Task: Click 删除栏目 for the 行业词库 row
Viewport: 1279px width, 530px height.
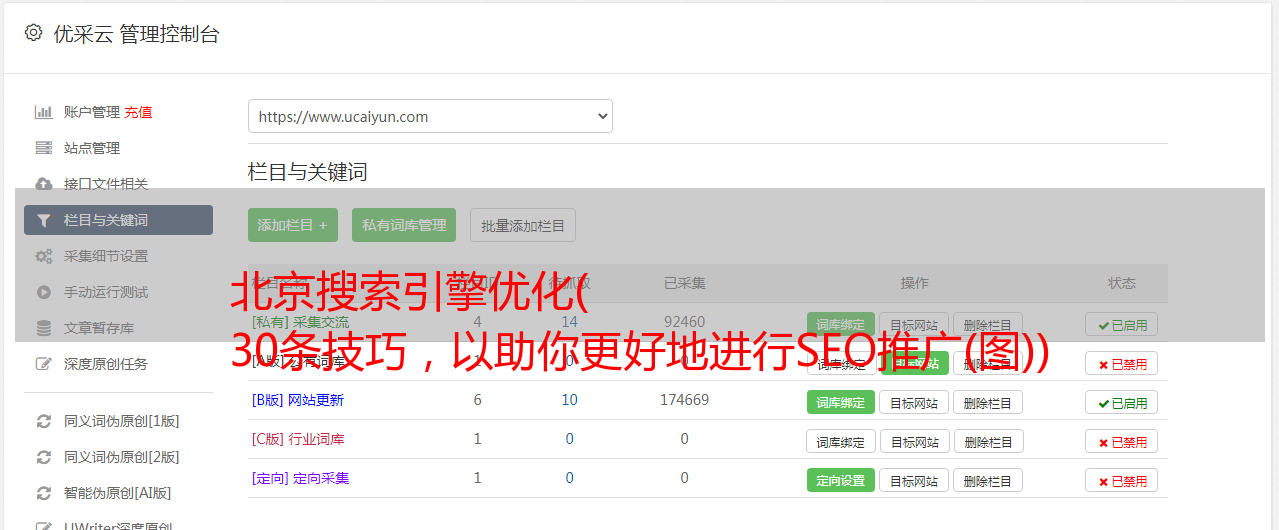Action: coord(988,441)
